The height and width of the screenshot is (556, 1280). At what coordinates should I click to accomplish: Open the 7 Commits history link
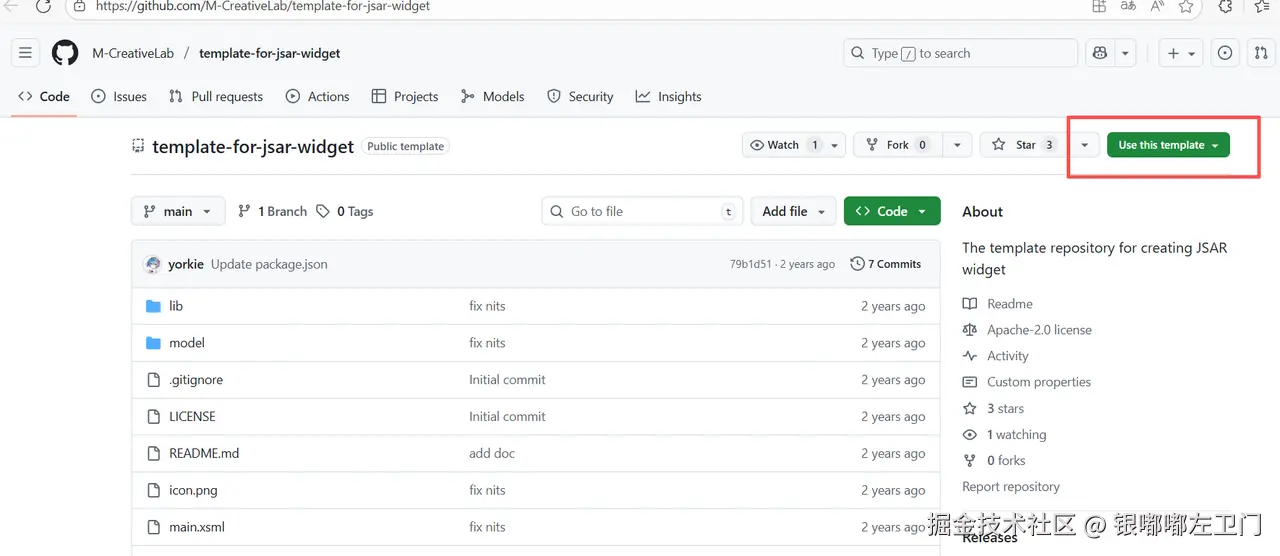[886, 264]
